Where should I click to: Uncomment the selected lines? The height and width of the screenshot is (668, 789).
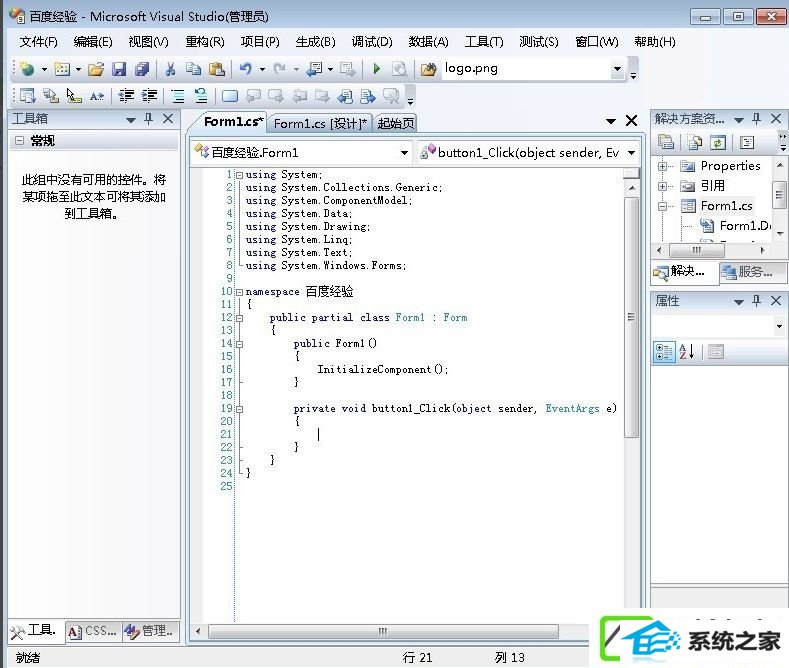click(201, 96)
